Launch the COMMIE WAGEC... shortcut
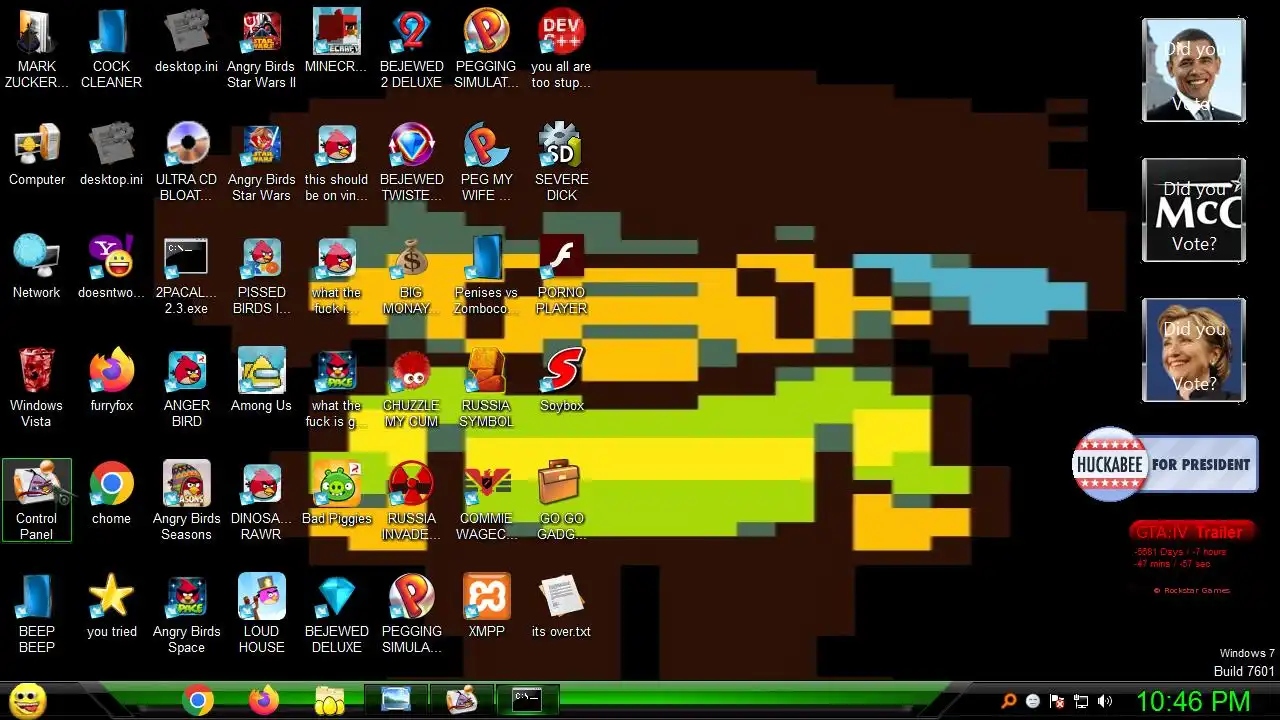The height and width of the screenshot is (720, 1280). 486,500
